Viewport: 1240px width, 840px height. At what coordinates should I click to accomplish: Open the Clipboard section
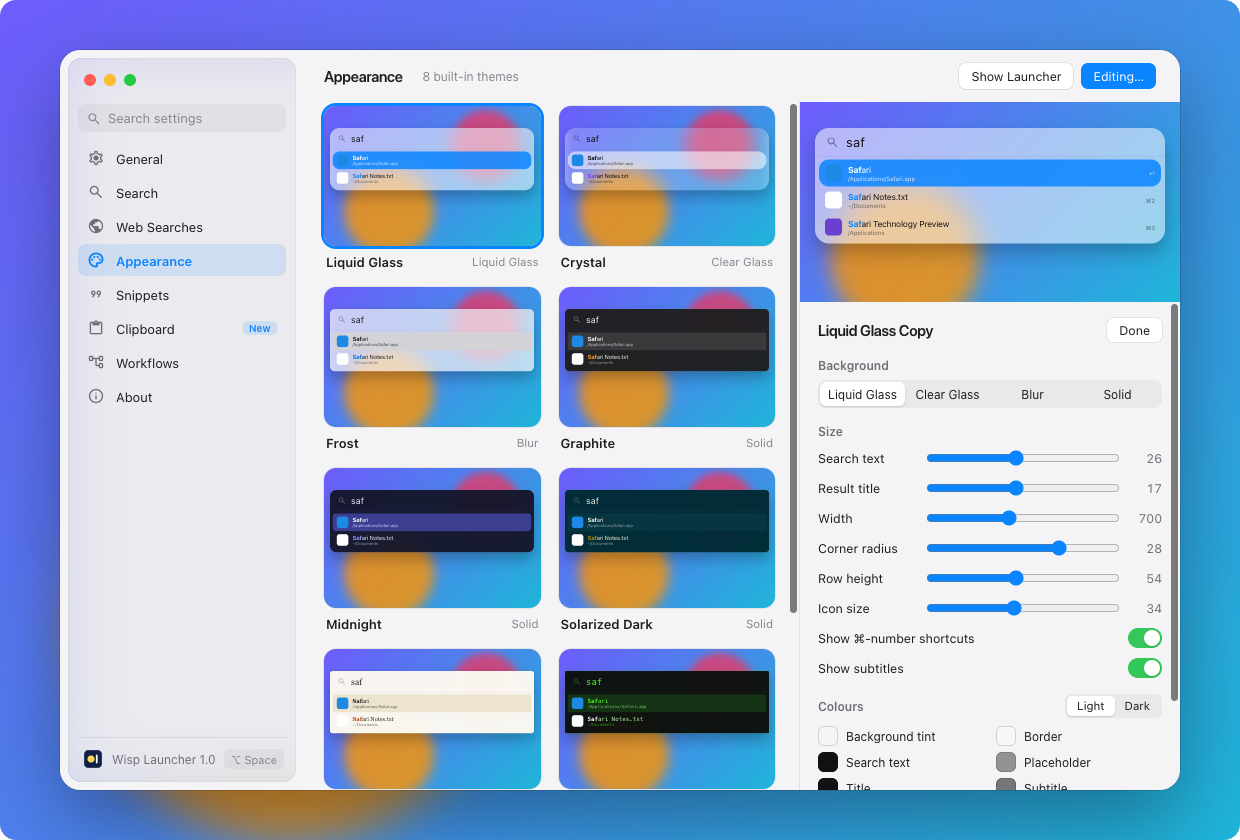(x=182, y=329)
